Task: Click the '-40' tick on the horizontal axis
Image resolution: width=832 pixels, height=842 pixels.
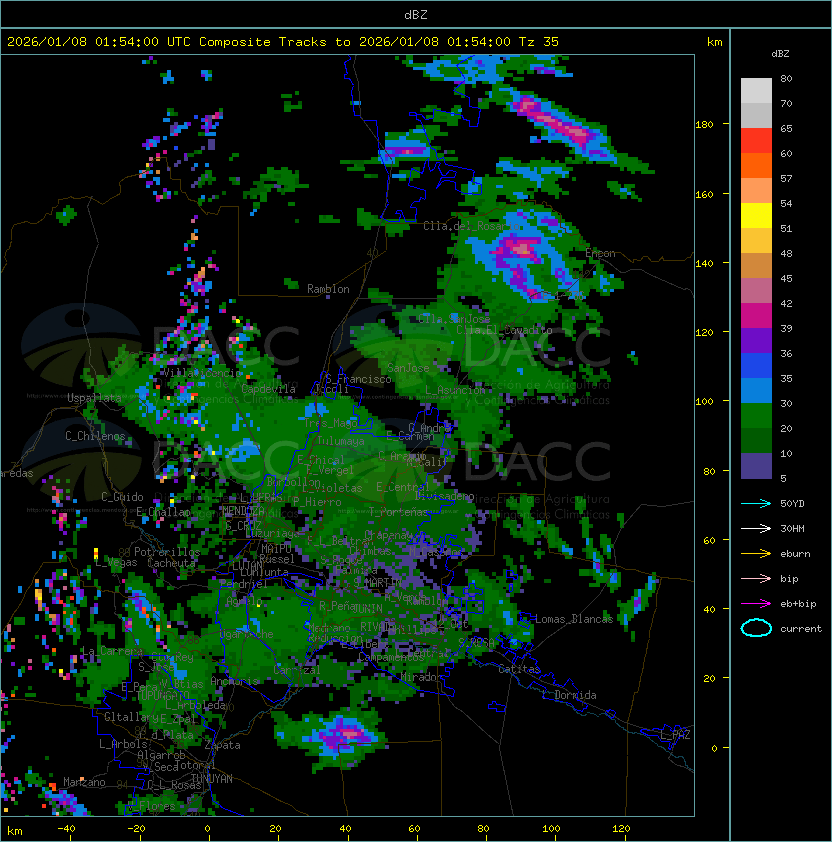Action: click(x=66, y=829)
